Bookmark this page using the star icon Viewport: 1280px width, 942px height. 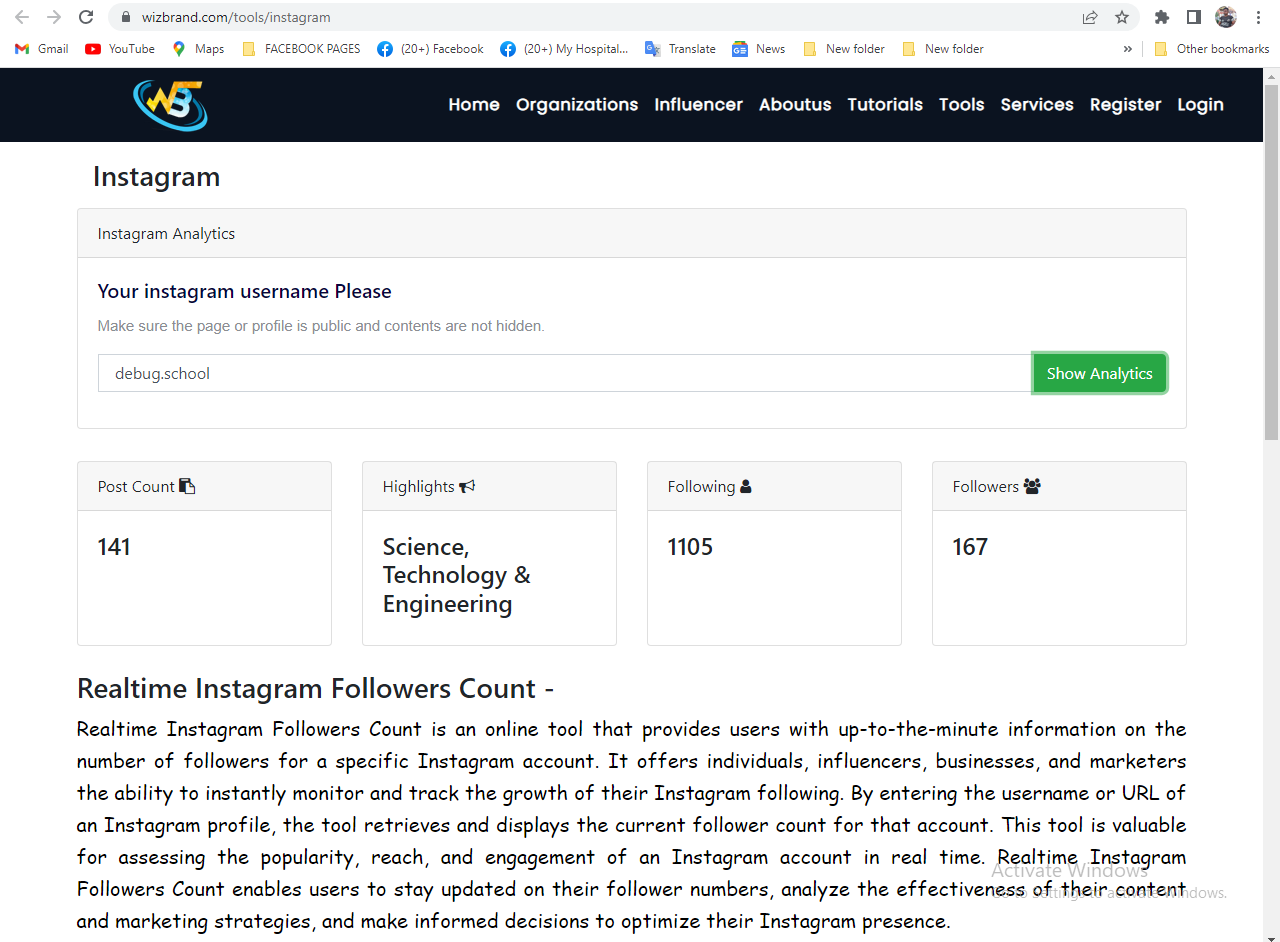(x=1122, y=17)
